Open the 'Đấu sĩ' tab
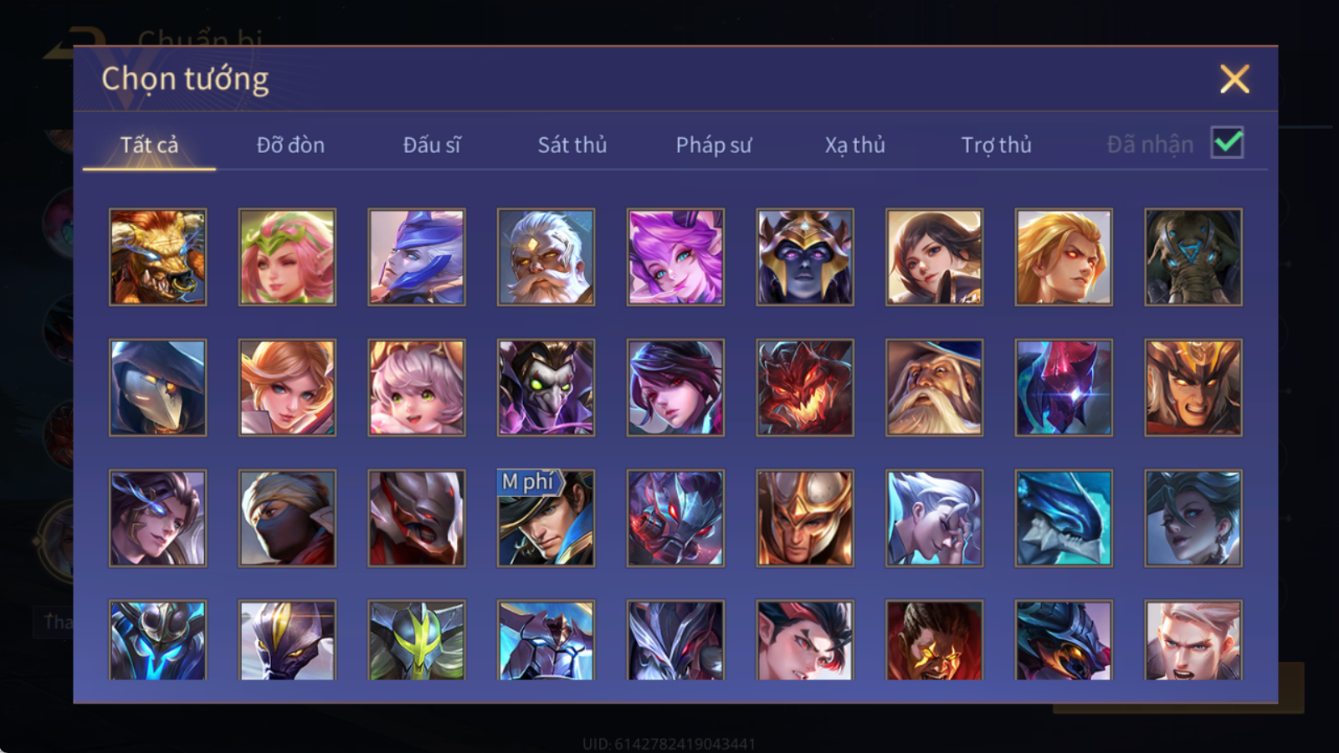Screen dimensions: 1339x753 (432, 145)
